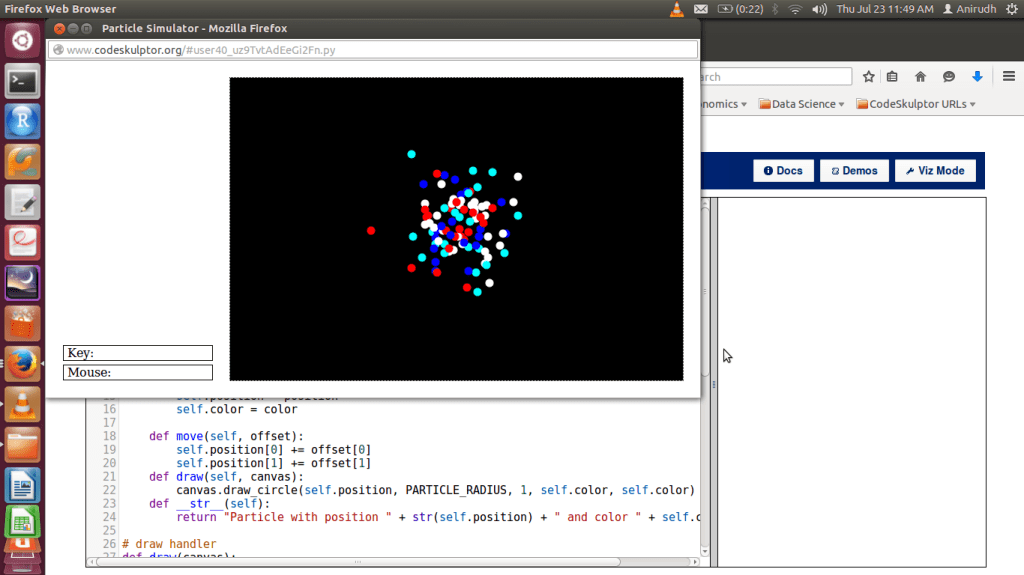Screen dimensions: 1024x575
Task: Expand the Data Science bookmarks folder
Action: click(x=801, y=104)
